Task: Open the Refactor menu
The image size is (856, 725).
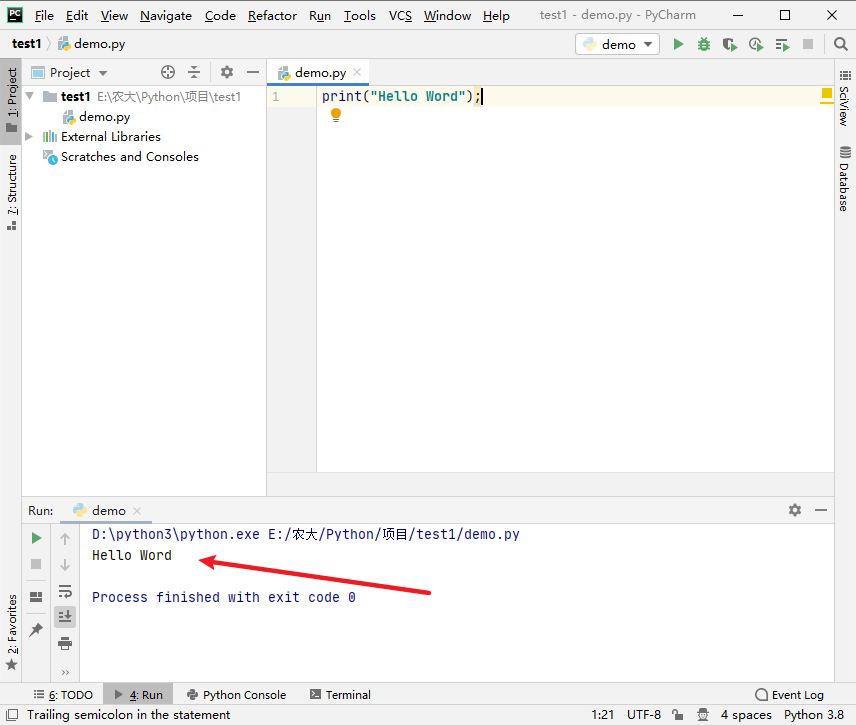Action: point(272,15)
